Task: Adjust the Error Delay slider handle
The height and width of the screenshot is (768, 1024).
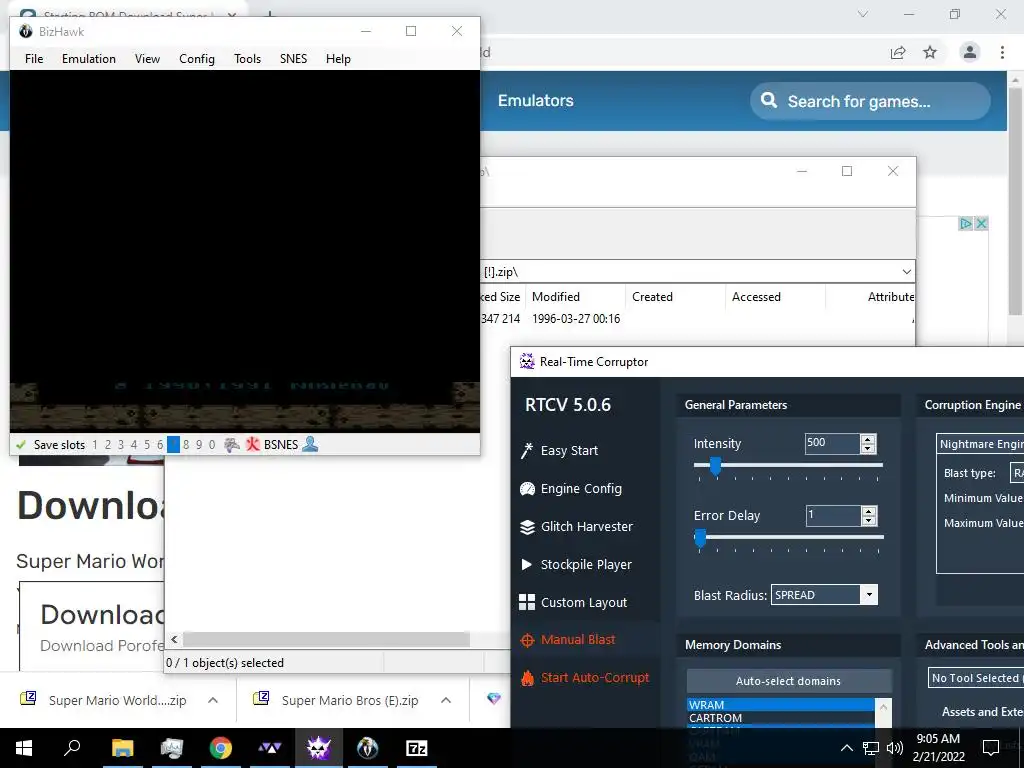Action: click(x=700, y=538)
